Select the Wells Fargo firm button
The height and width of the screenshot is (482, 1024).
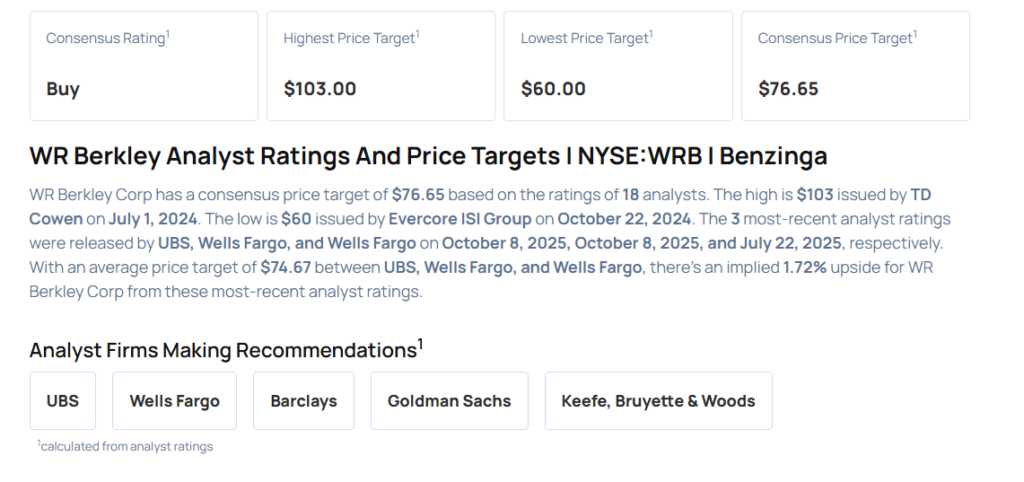(174, 401)
